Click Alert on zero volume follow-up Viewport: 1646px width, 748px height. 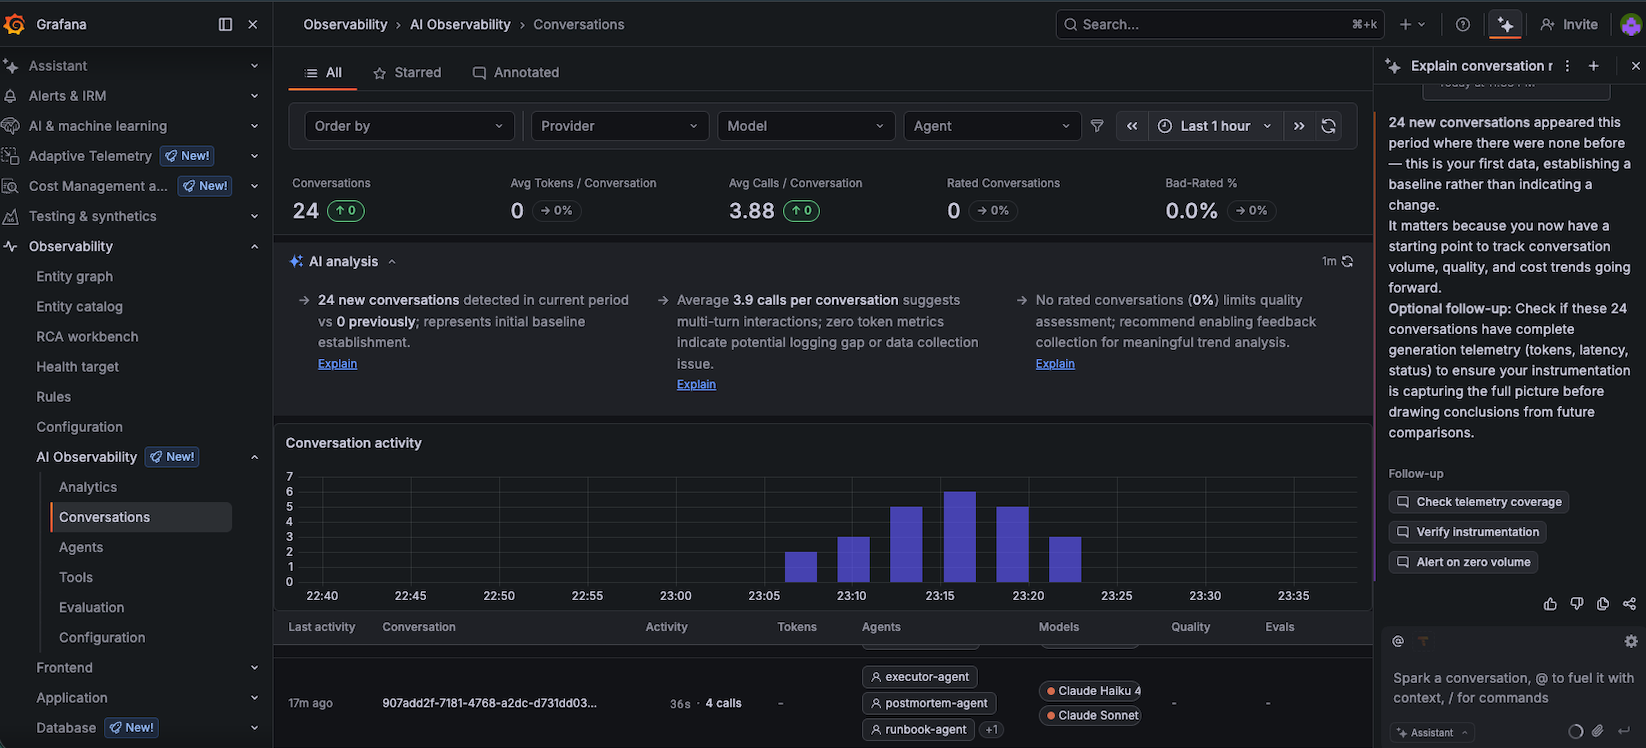1464,562
